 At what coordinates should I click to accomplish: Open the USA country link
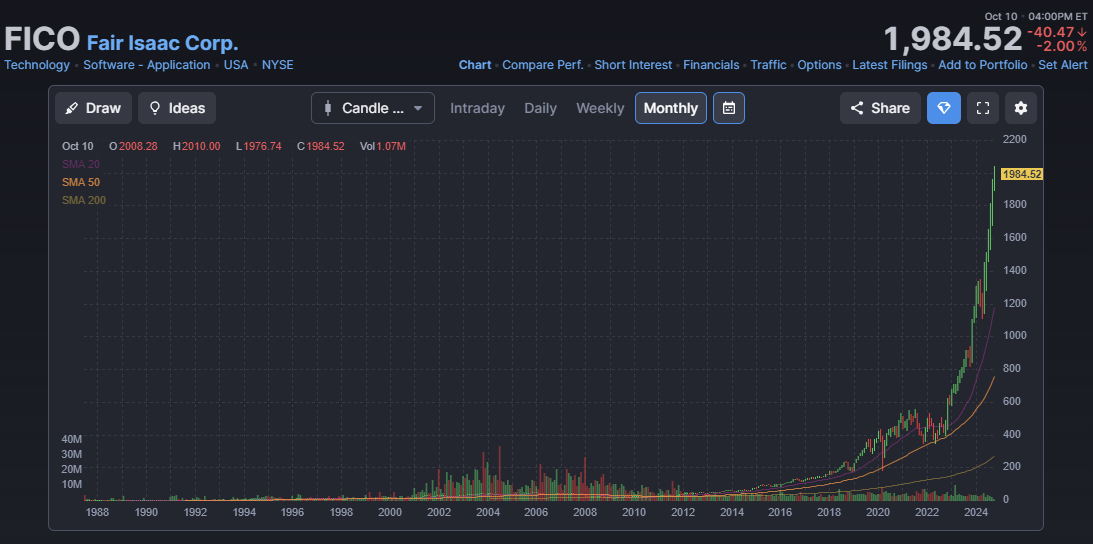[236, 65]
